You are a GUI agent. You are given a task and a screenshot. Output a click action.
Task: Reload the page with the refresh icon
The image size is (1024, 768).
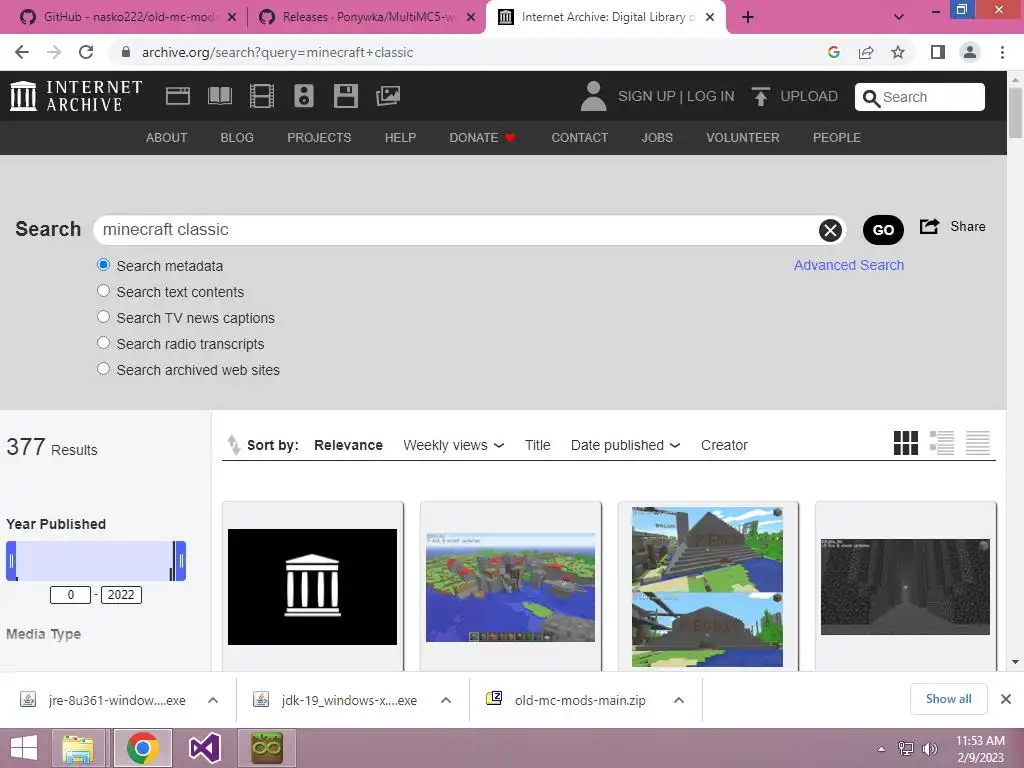pos(86,52)
